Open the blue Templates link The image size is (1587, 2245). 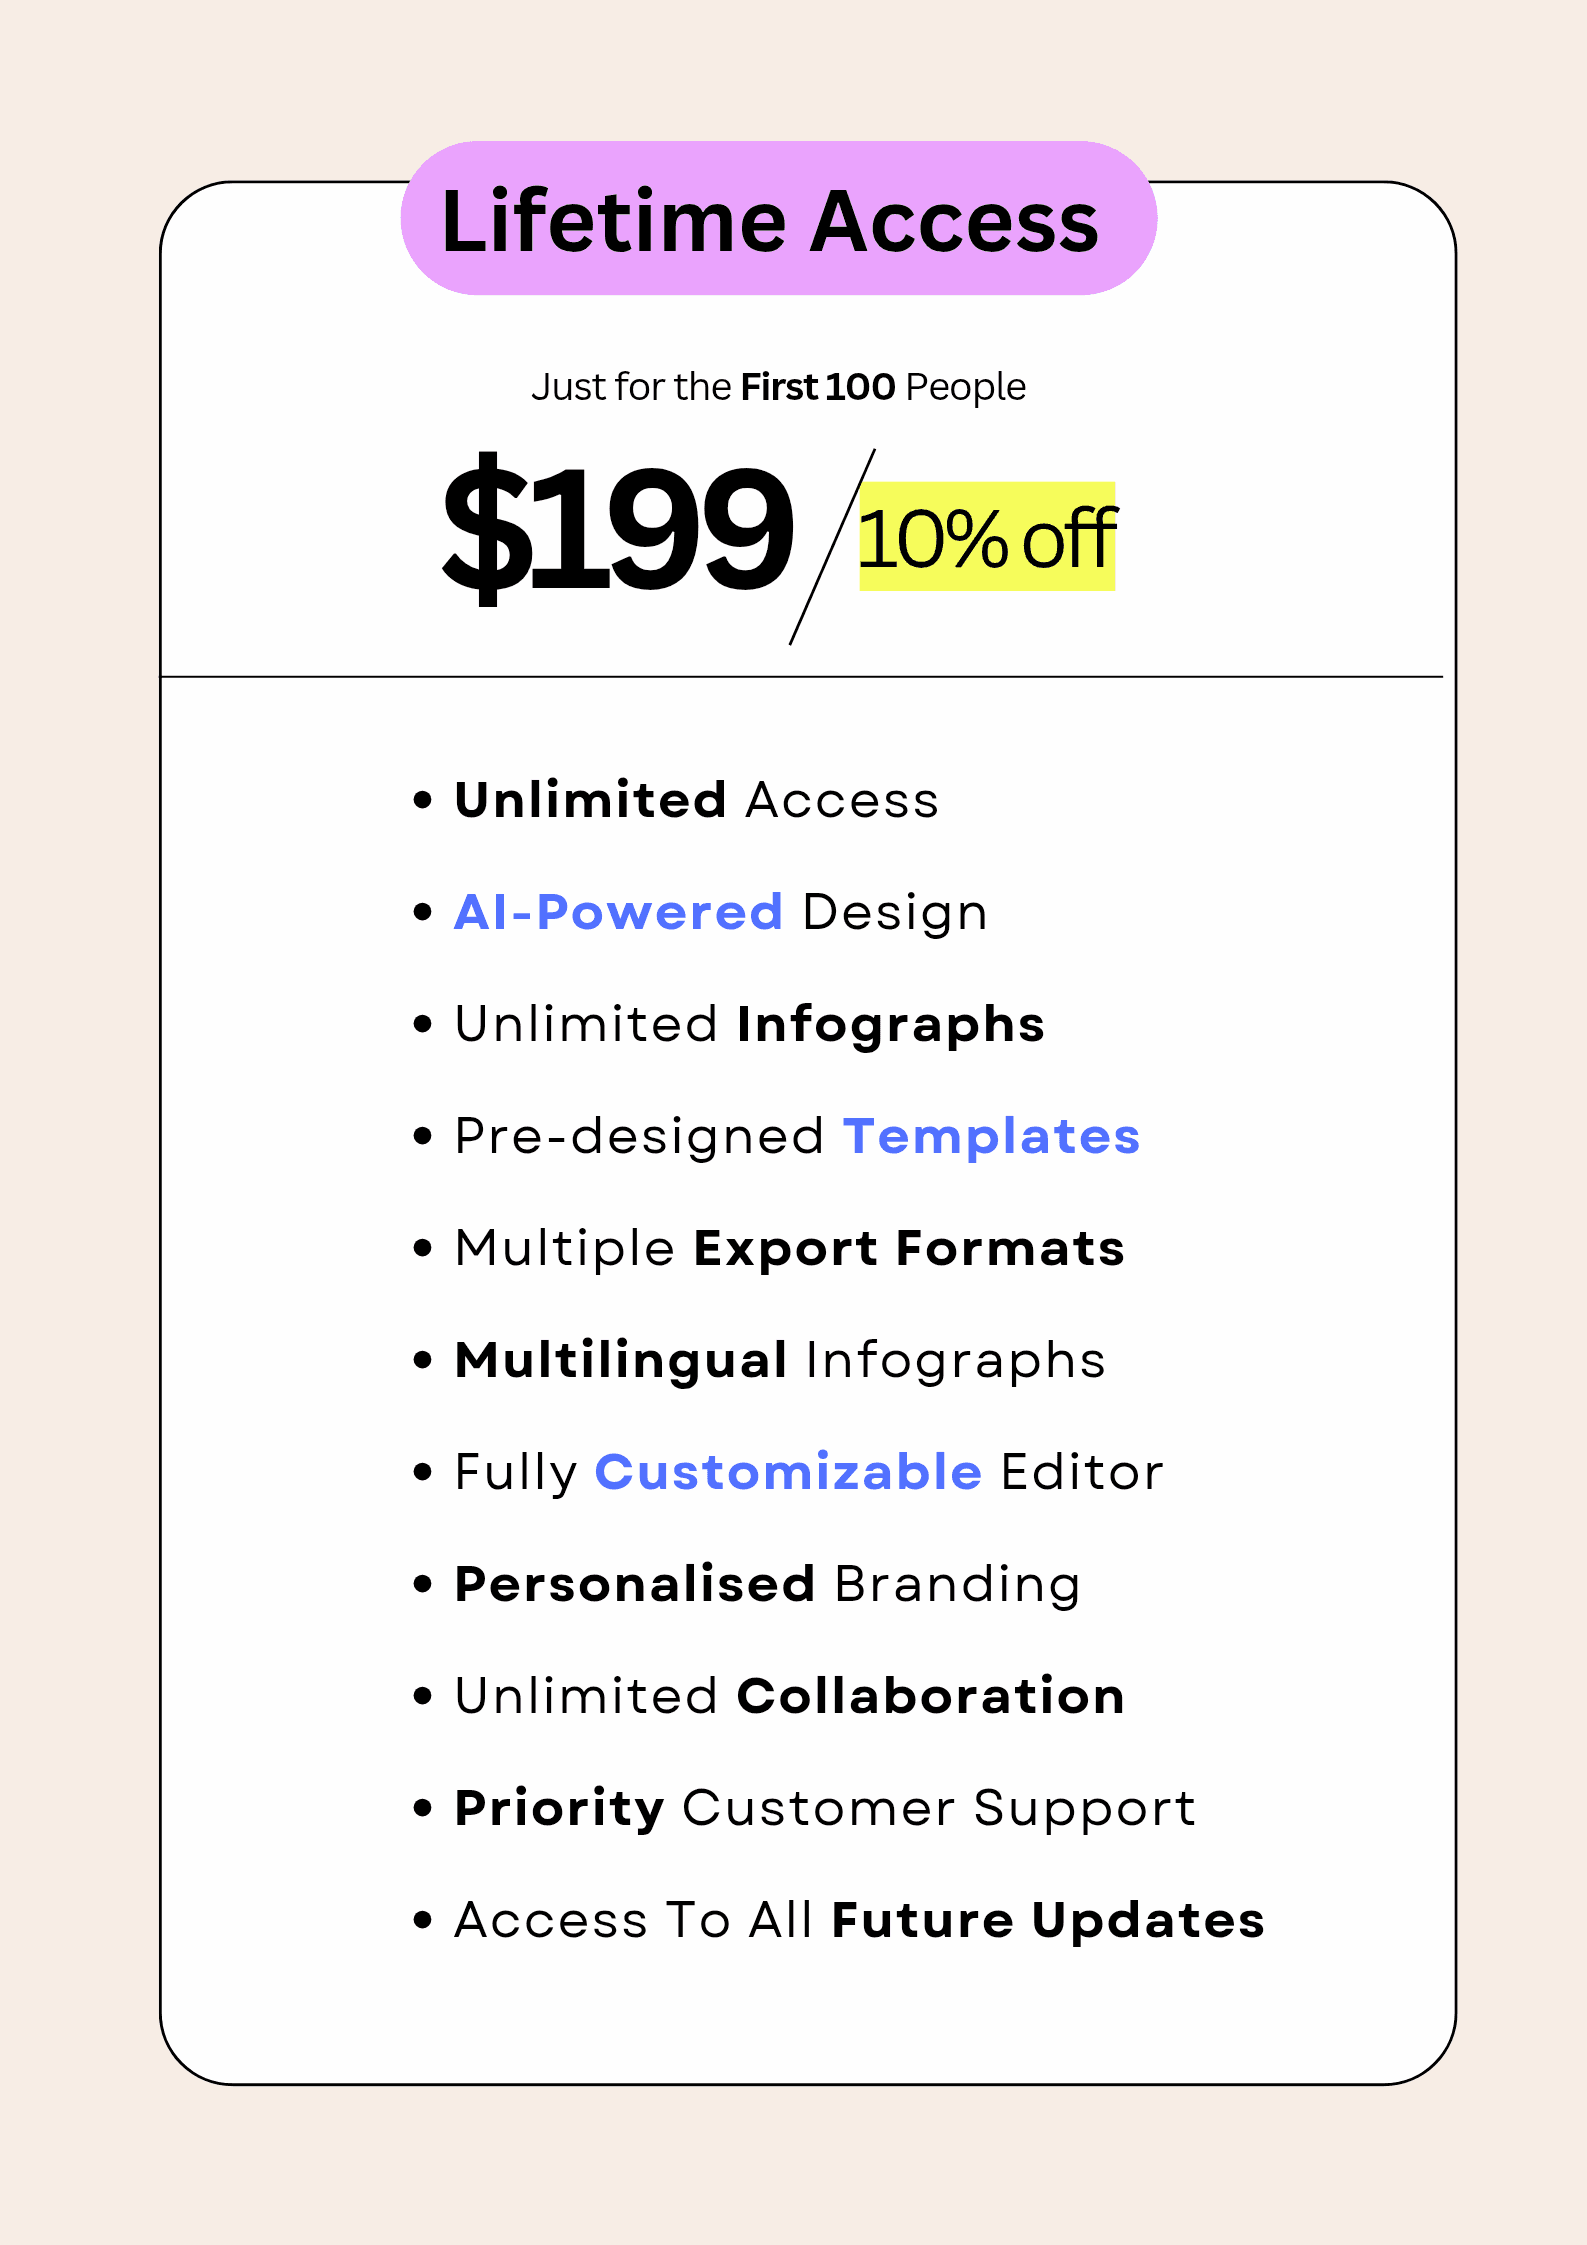pyautogui.click(x=991, y=1136)
